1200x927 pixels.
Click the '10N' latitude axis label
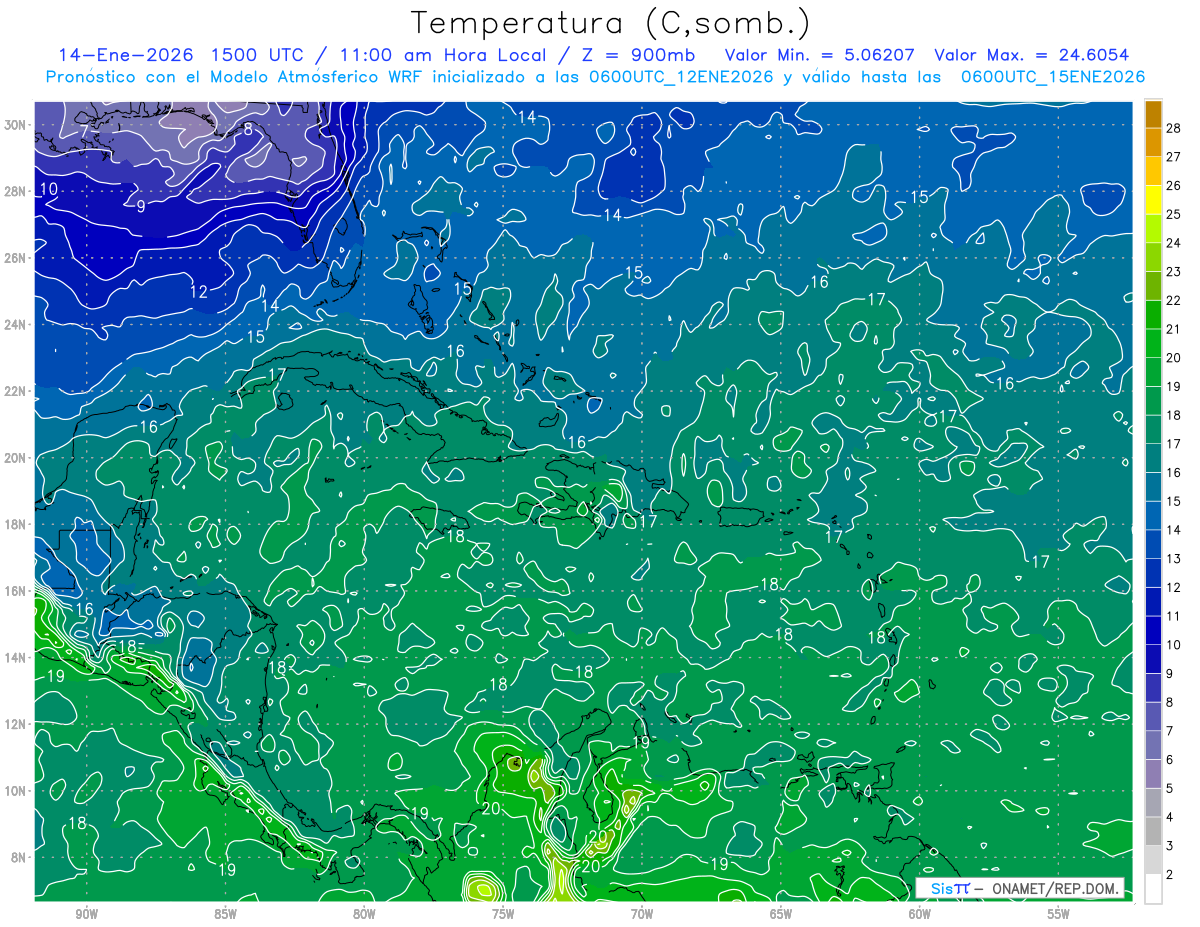pyautogui.click(x=15, y=791)
